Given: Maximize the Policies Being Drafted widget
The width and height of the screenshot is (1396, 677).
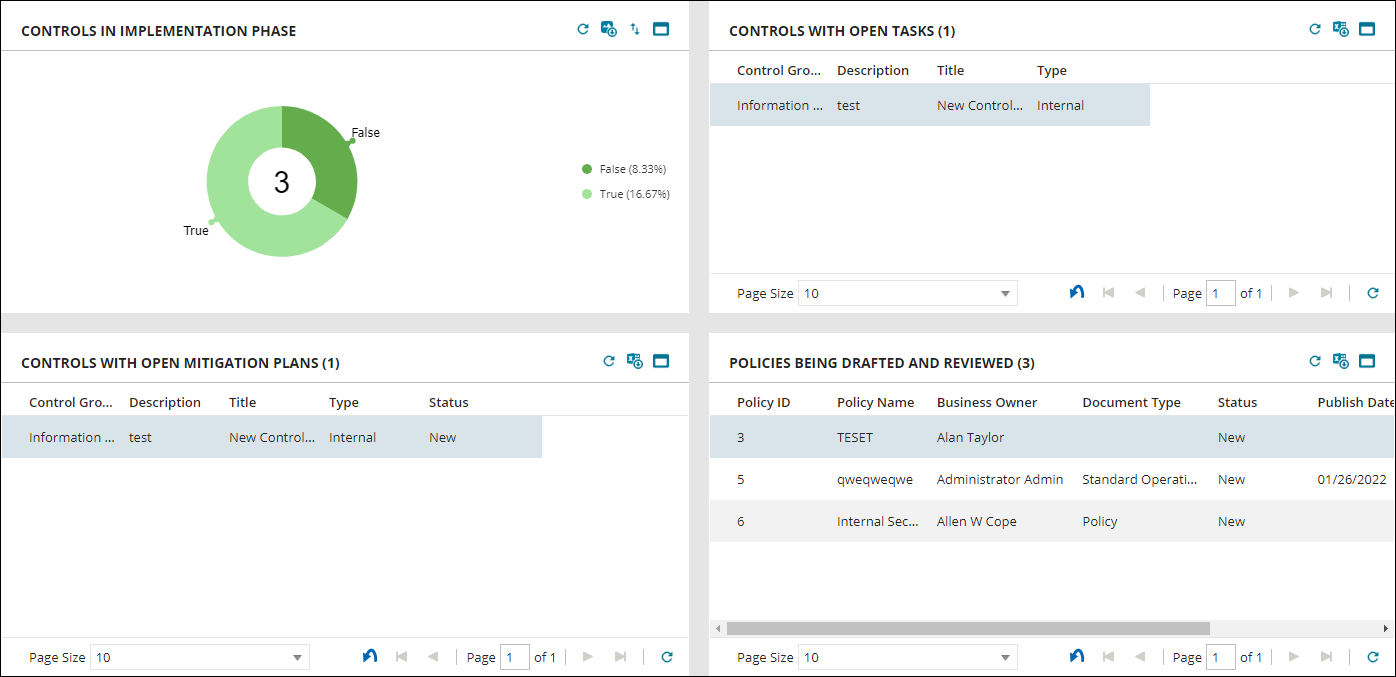Looking at the screenshot, I should click(1368, 361).
